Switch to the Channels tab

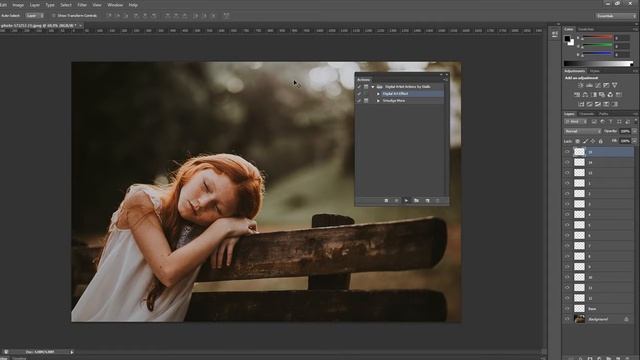coord(587,114)
